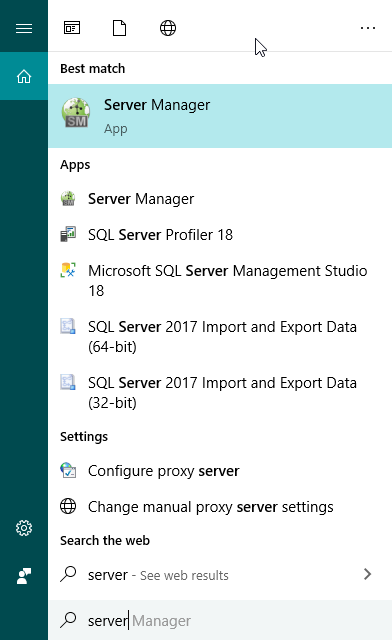Click icon for Import Export Data (64-bit)
Screen dimensions: 392x640
pos(68,327)
